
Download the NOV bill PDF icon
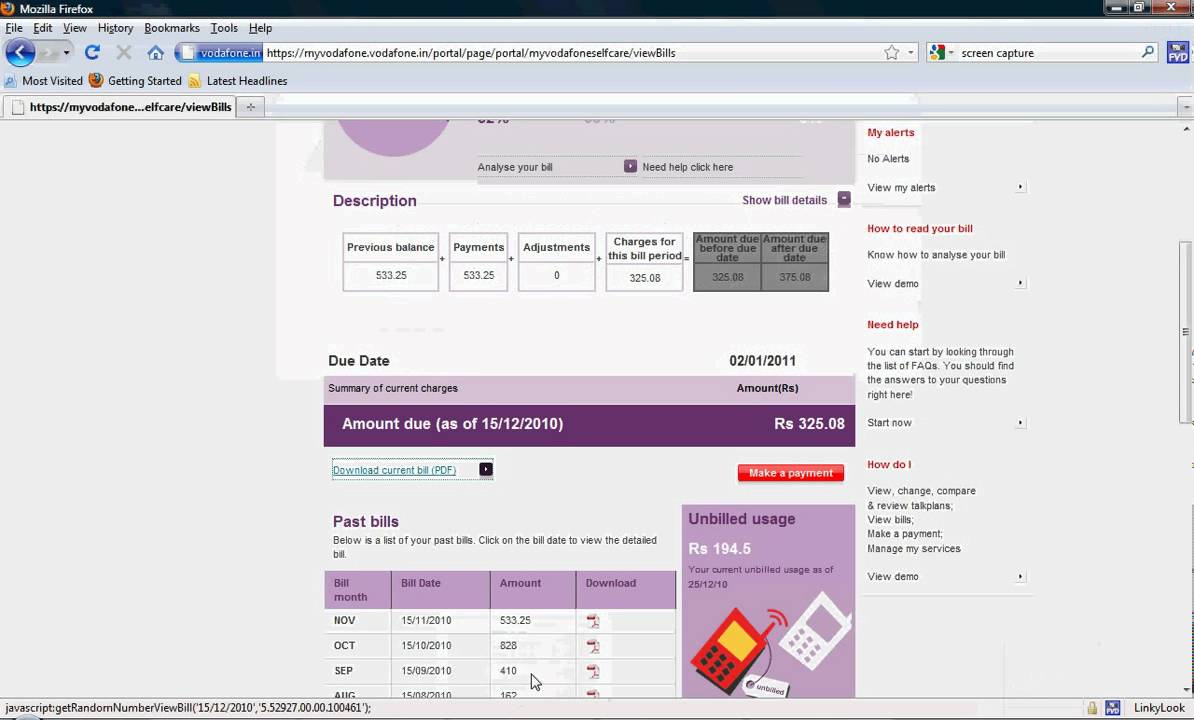point(592,621)
